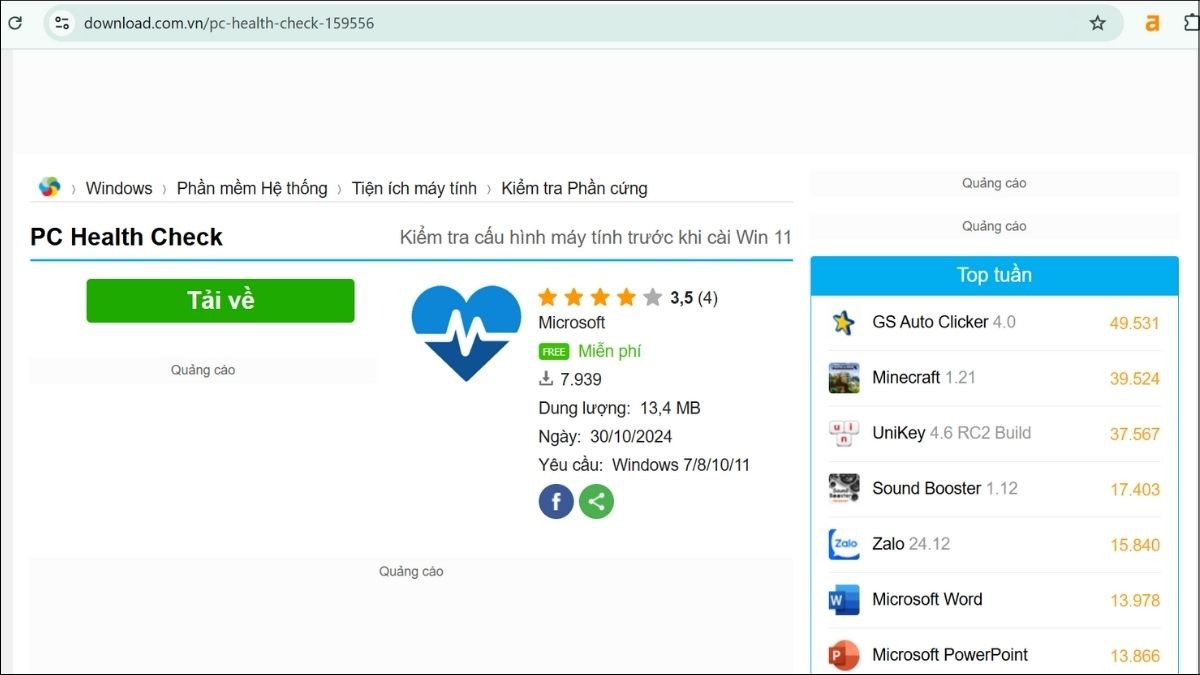Click the 17.403 download count

point(1134,489)
